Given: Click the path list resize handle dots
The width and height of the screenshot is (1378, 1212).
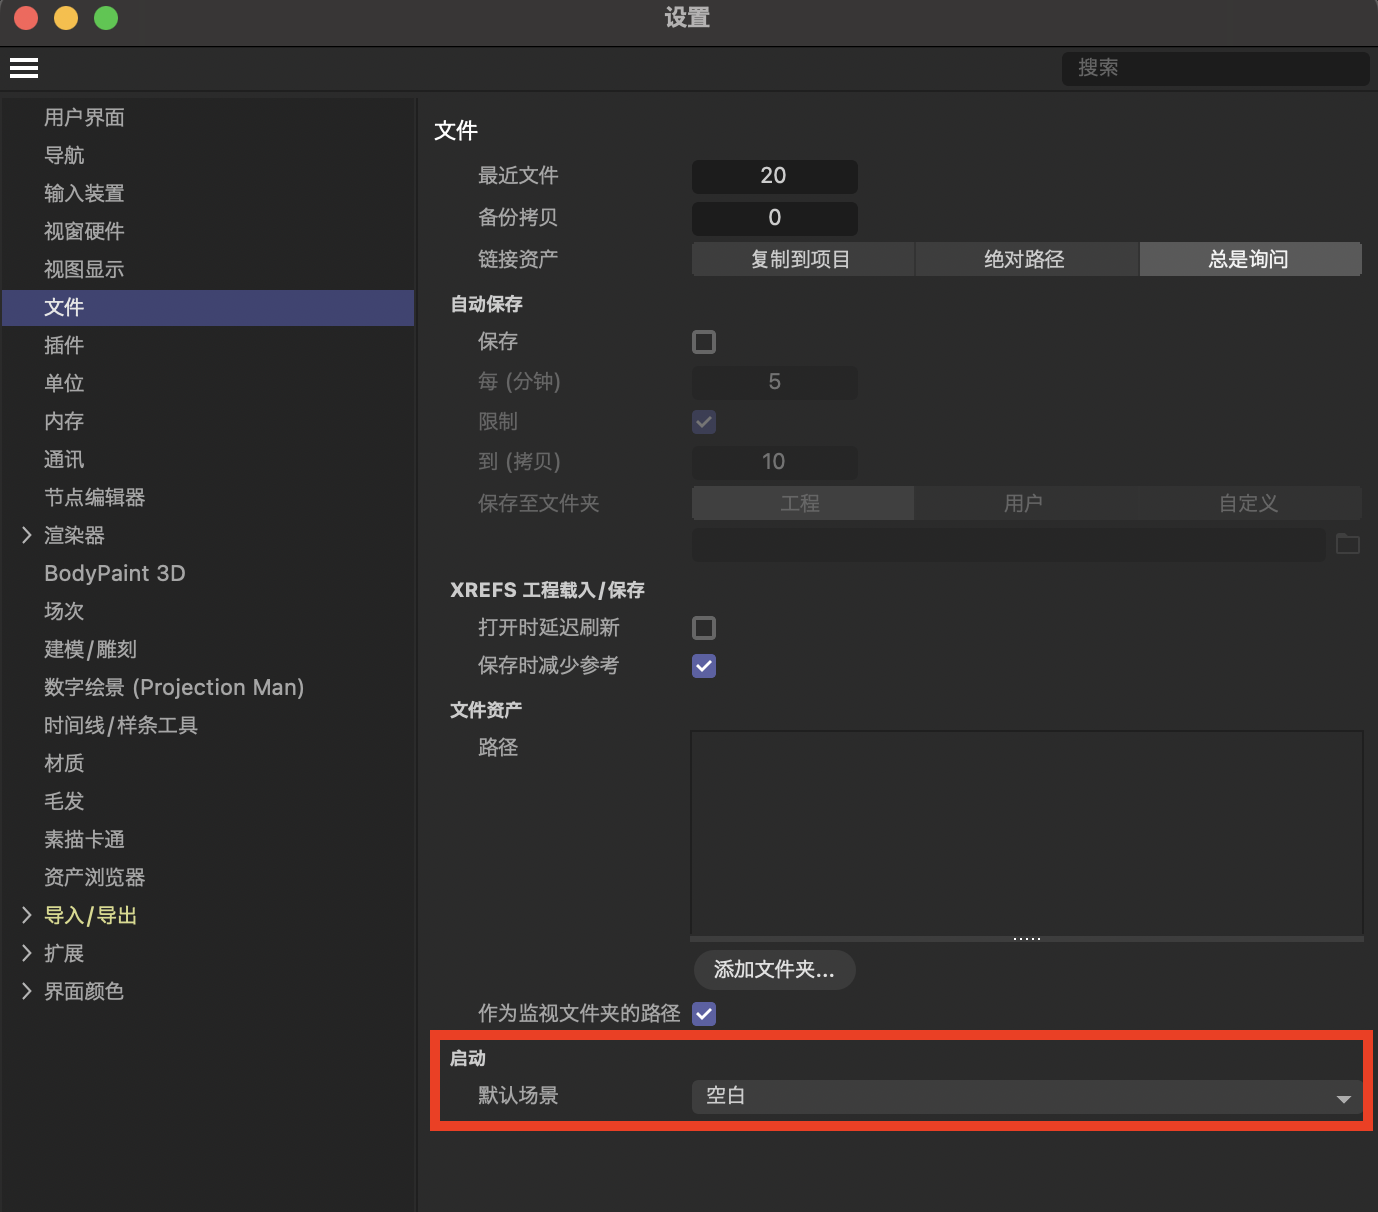Looking at the screenshot, I should coord(1027,939).
